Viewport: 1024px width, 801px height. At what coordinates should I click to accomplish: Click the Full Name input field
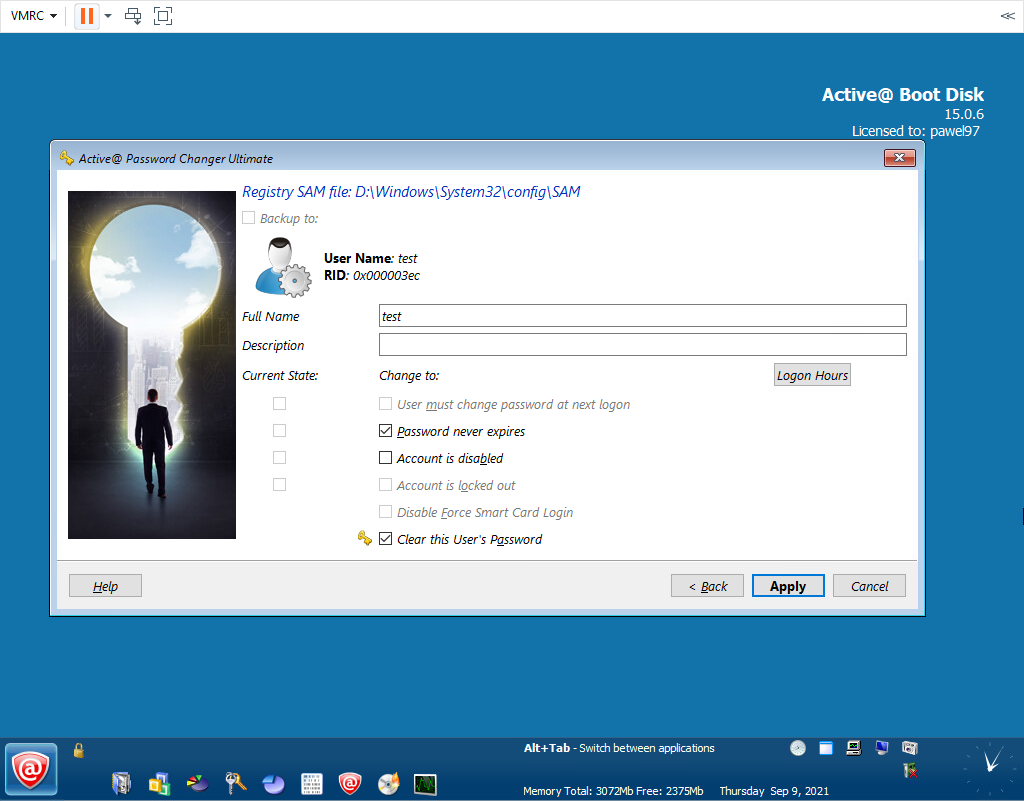(x=643, y=315)
